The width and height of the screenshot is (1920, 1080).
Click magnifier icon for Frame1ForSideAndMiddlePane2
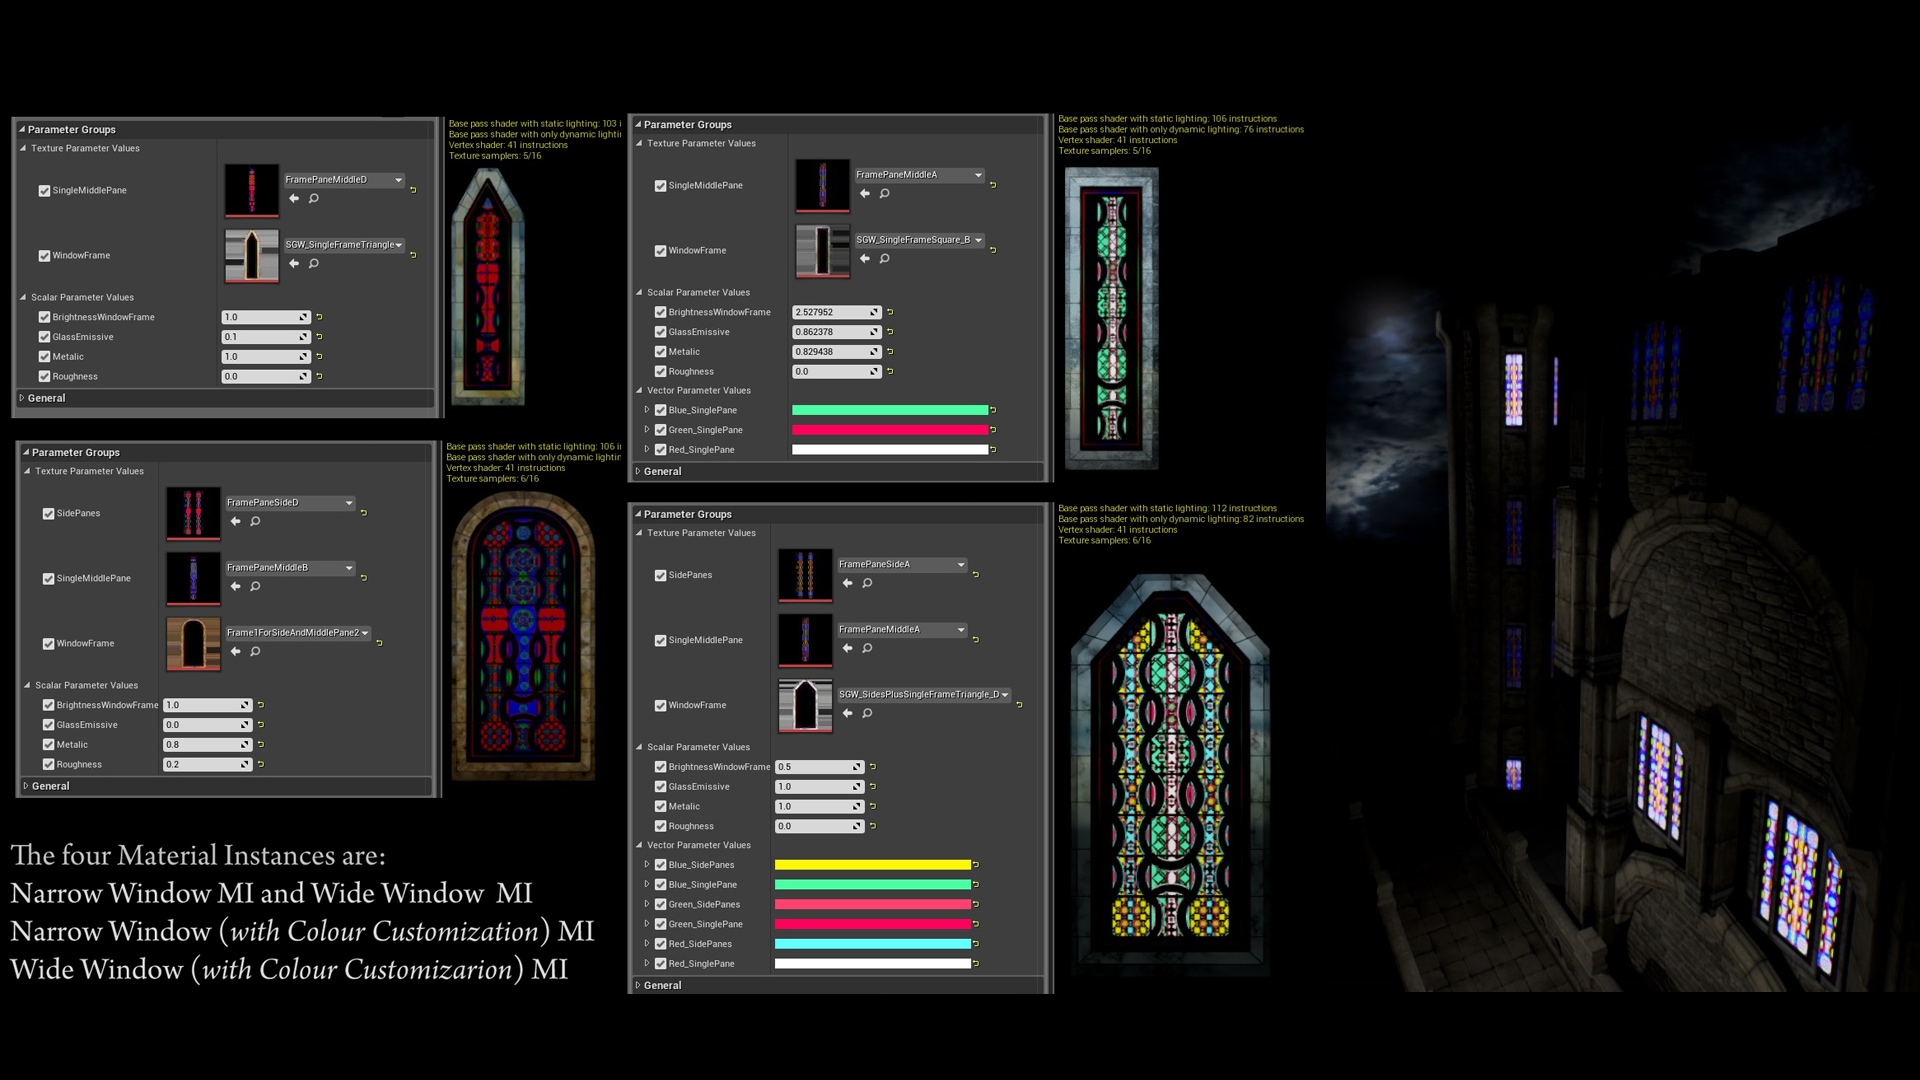click(x=255, y=651)
